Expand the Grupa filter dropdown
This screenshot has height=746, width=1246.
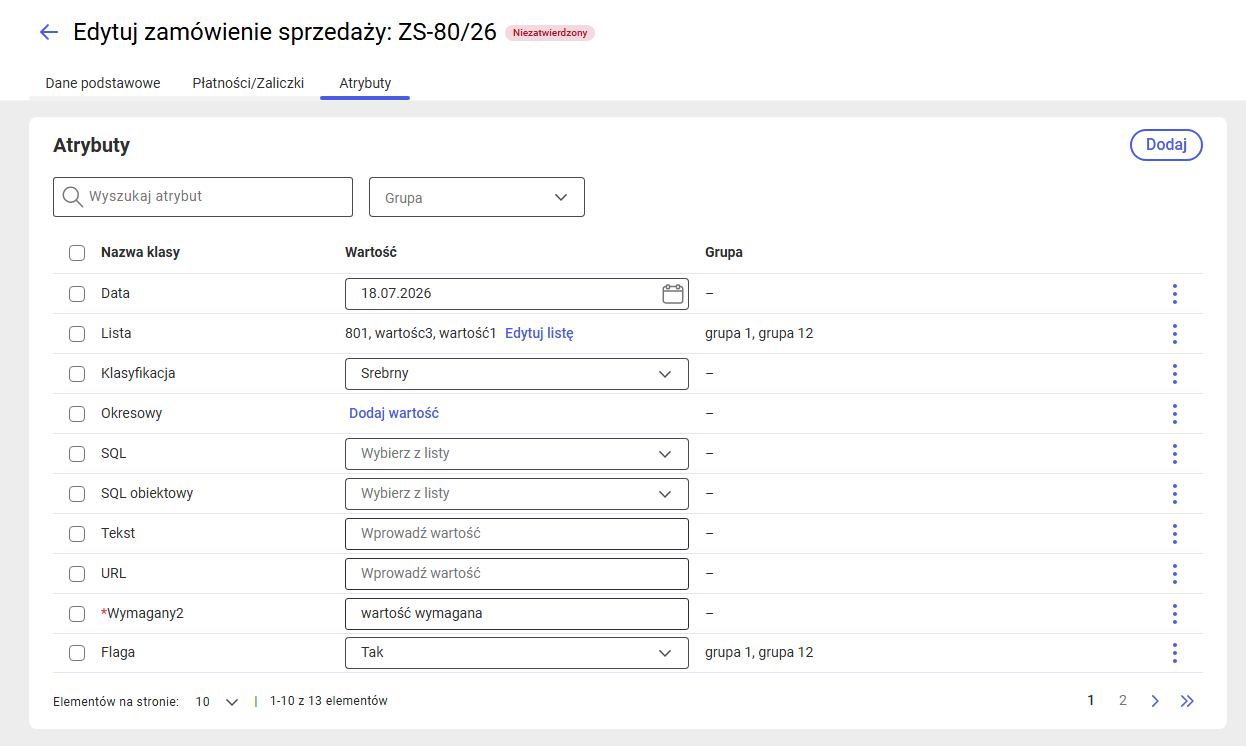pyautogui.click(x=477, y=197)
